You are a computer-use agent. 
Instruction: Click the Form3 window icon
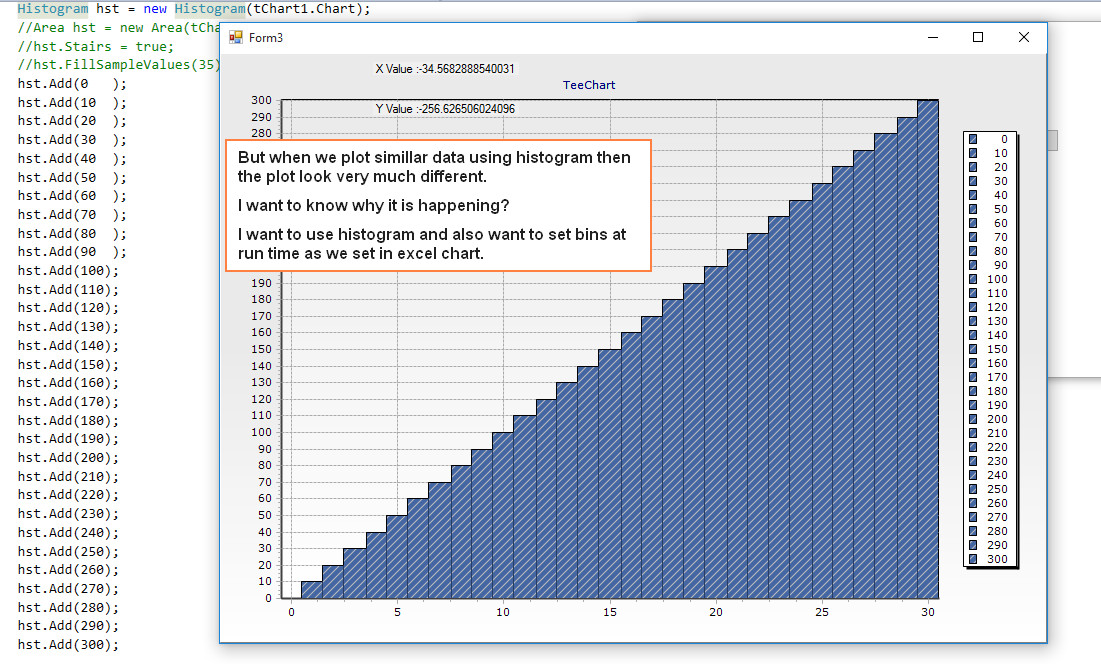click(x=236, y=37)
